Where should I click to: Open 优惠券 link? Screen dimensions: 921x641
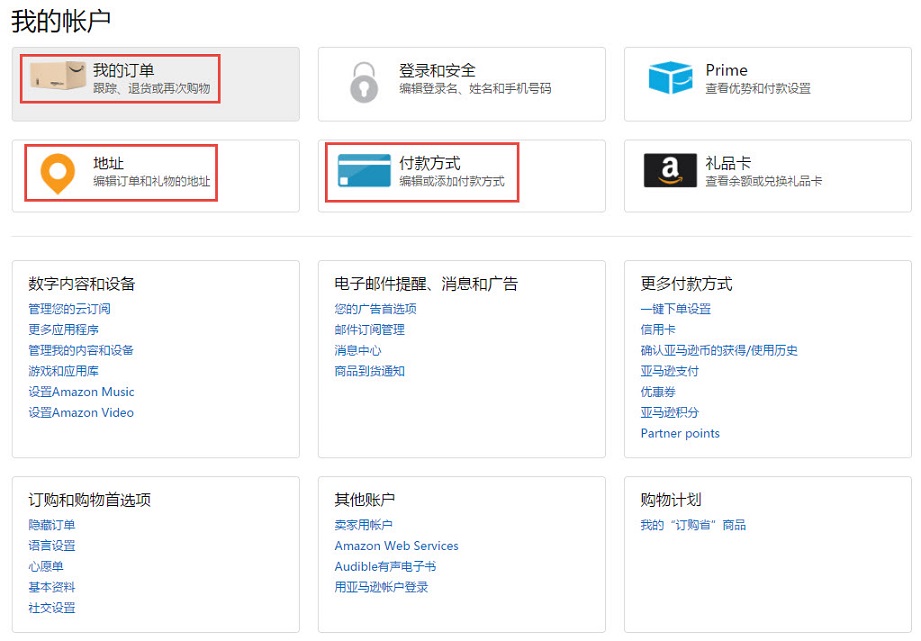pos(658,392)
